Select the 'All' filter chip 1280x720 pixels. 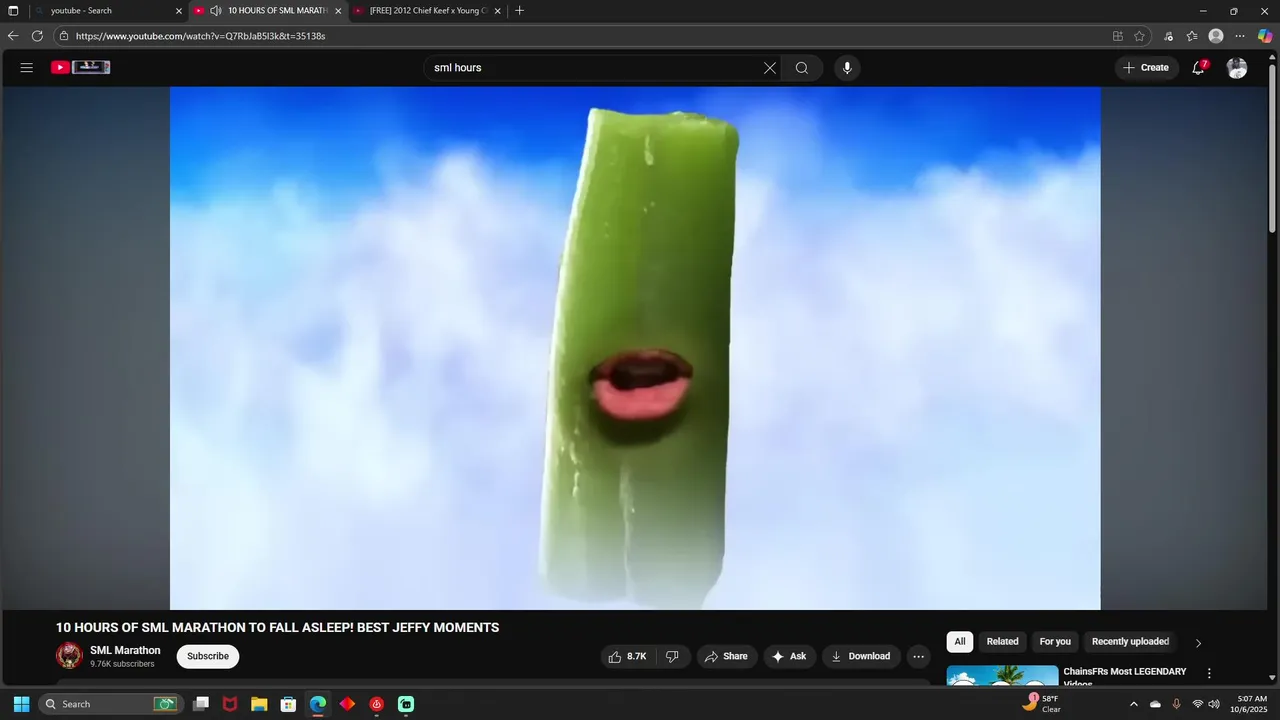(x=960, y=642)
